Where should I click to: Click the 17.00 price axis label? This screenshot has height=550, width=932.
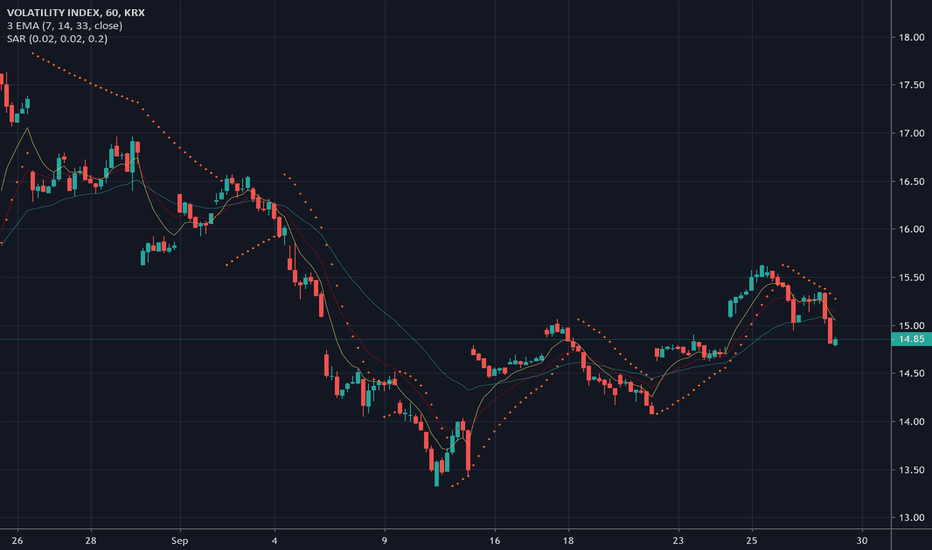(x=911, y=133)
